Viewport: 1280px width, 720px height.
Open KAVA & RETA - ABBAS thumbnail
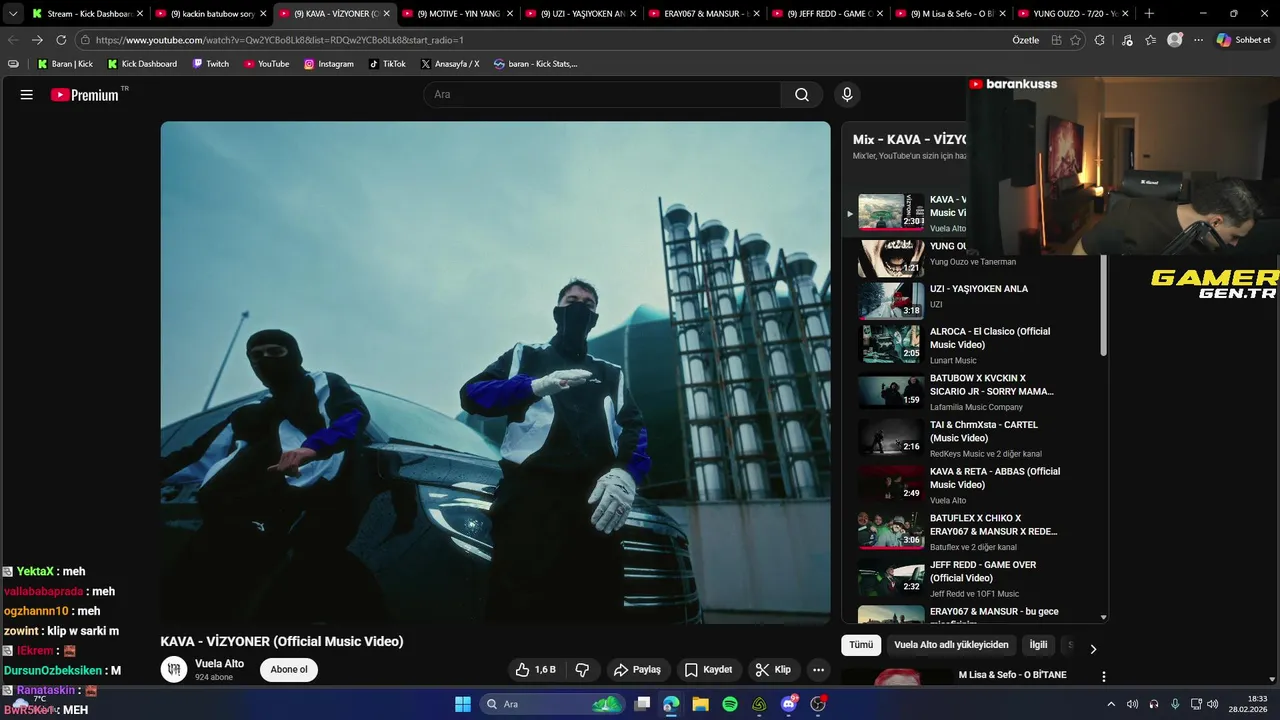(891, 484)
